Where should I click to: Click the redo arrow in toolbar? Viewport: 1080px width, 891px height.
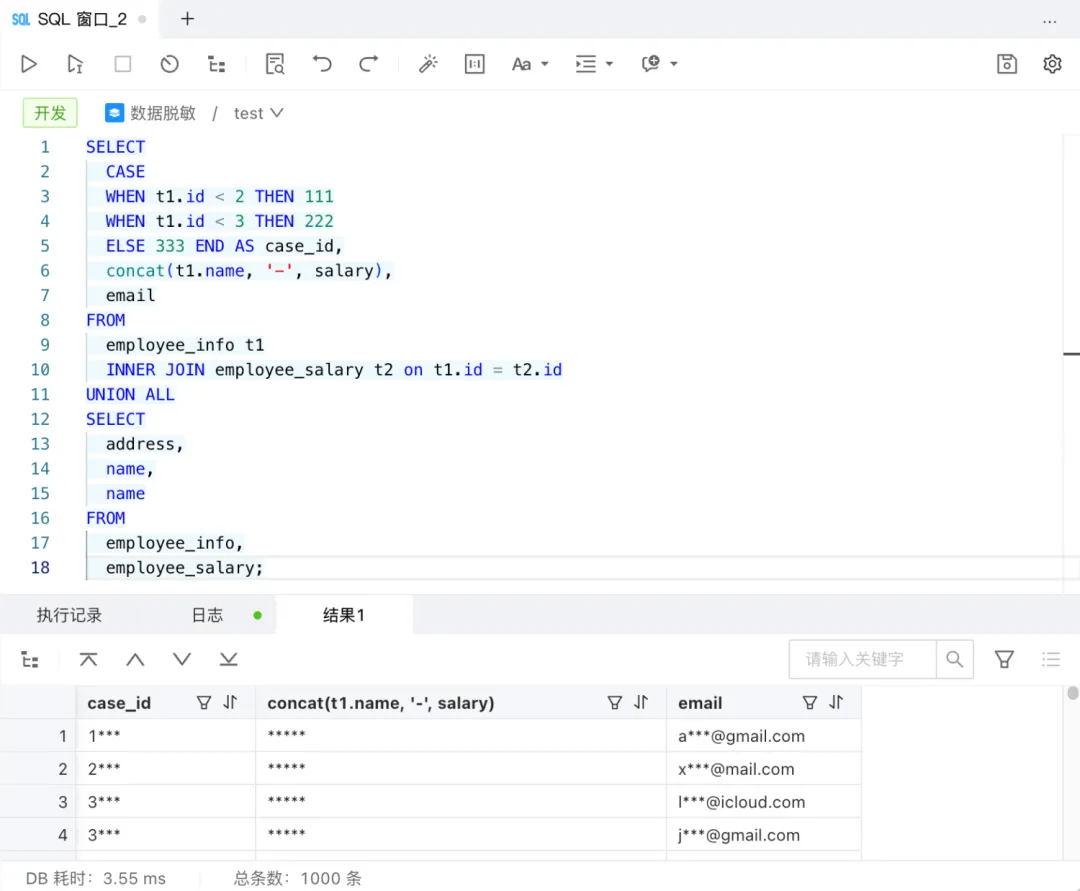pos(368,64)
